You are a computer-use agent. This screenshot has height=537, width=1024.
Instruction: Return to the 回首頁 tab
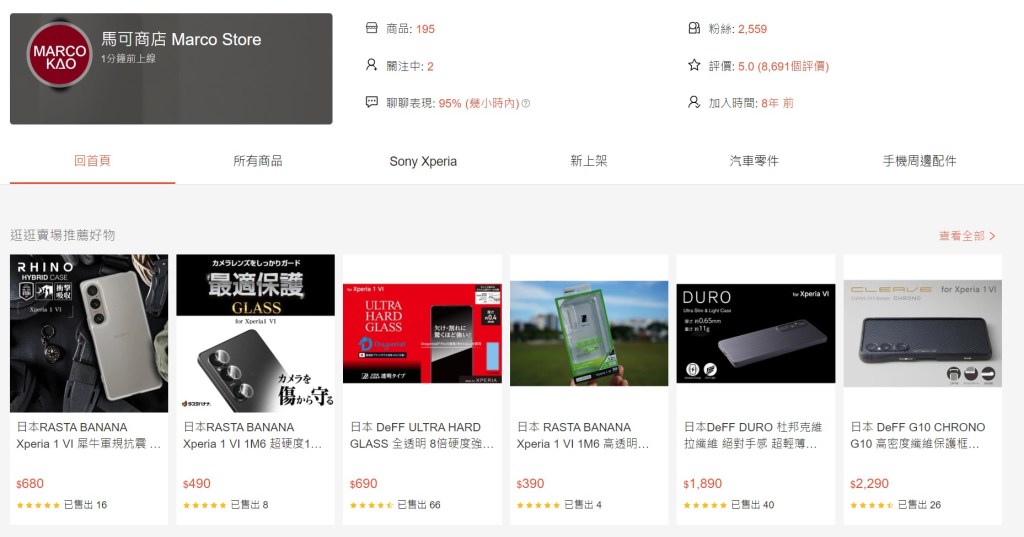coord(92,161)
